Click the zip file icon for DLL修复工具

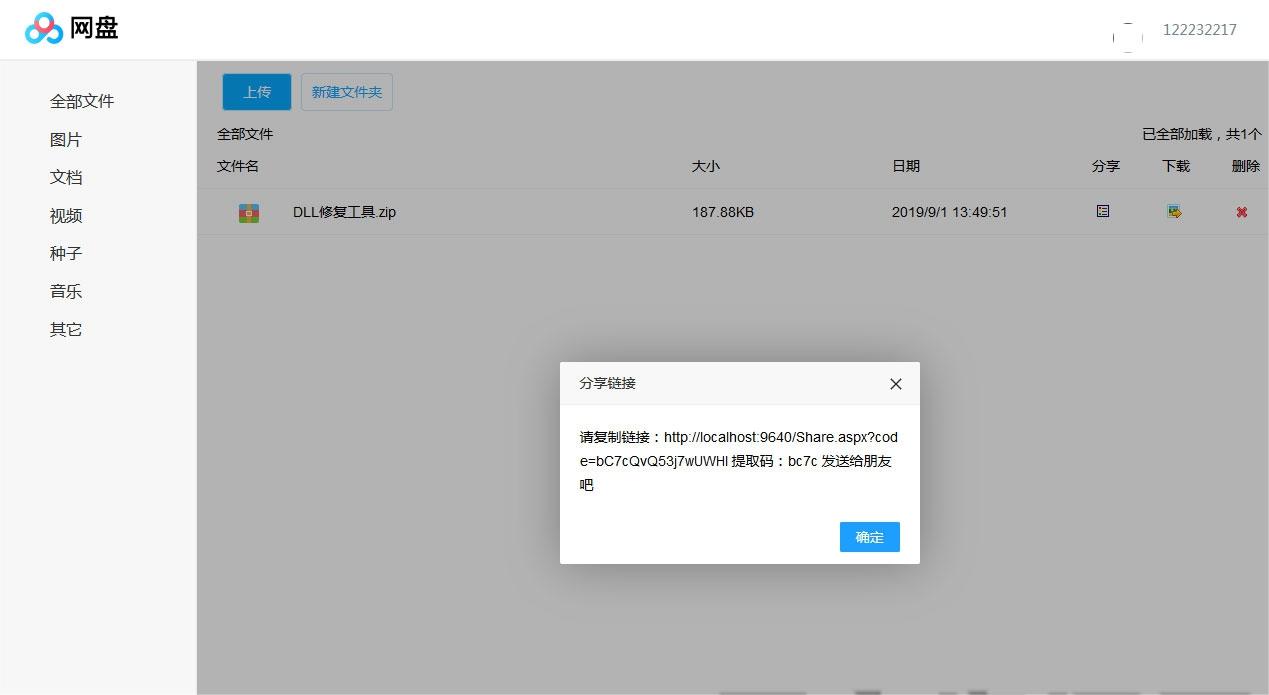pos(249,213)
